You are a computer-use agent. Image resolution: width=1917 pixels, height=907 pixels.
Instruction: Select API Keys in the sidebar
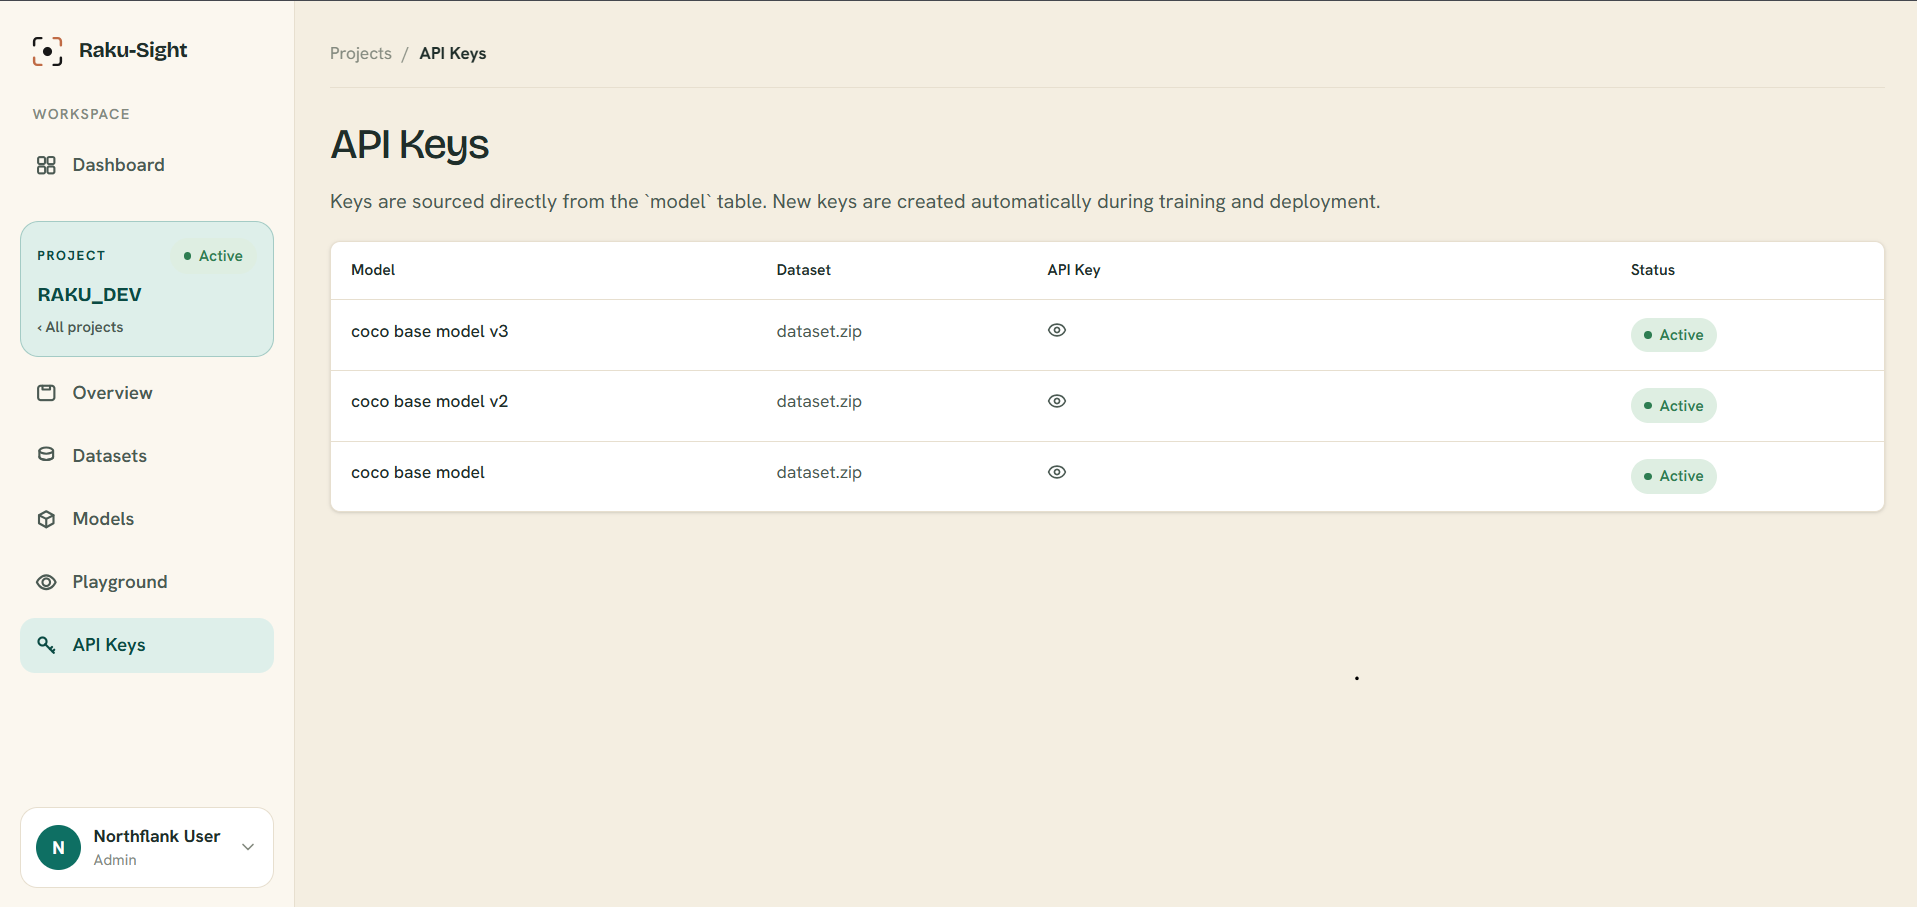click(147, 645)
